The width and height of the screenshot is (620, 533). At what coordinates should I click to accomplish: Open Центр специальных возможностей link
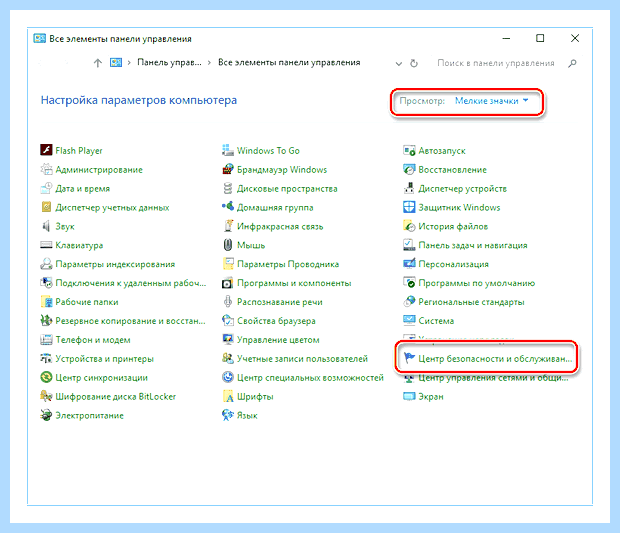point(310,378)
